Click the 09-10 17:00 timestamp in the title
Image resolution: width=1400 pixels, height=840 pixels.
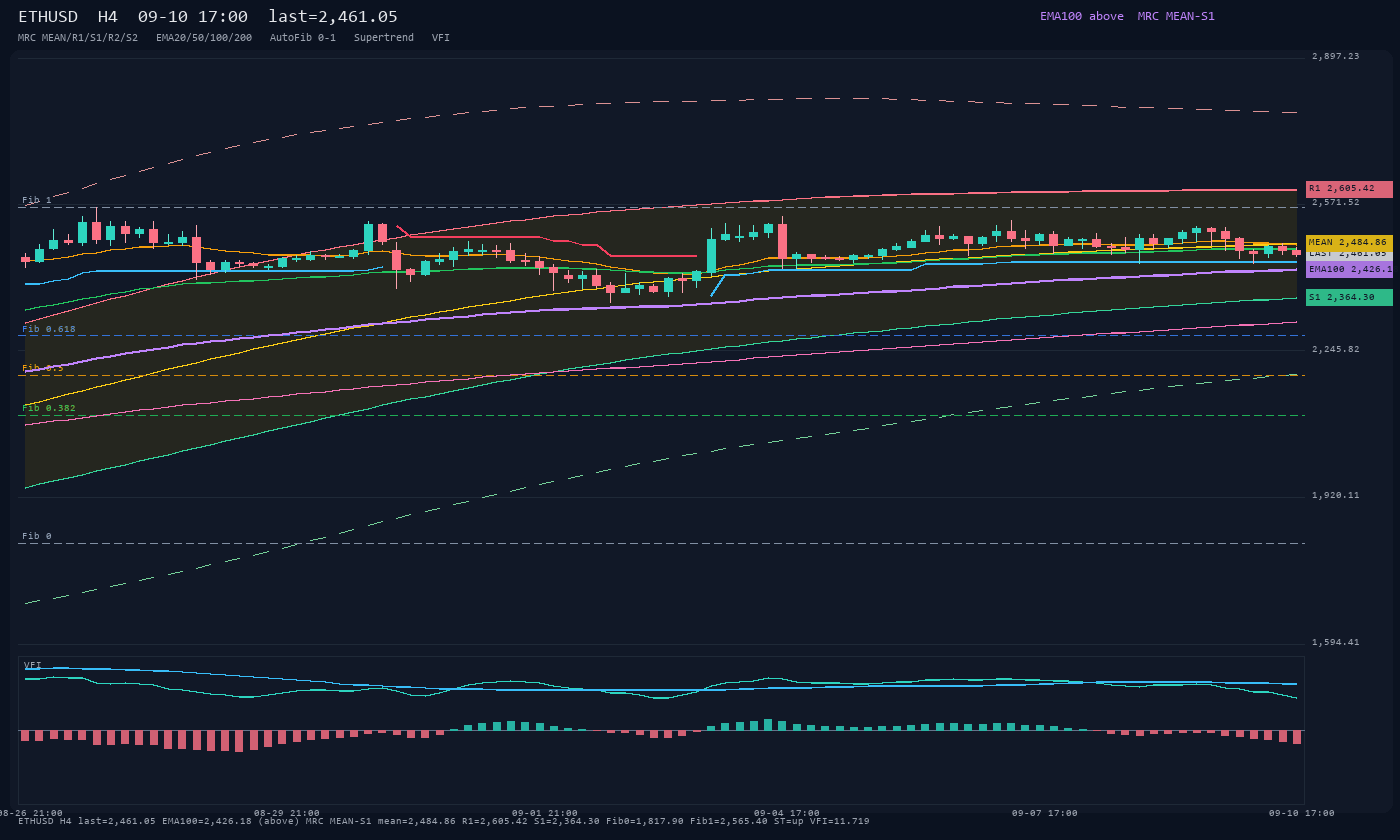[x=193, y=17]
